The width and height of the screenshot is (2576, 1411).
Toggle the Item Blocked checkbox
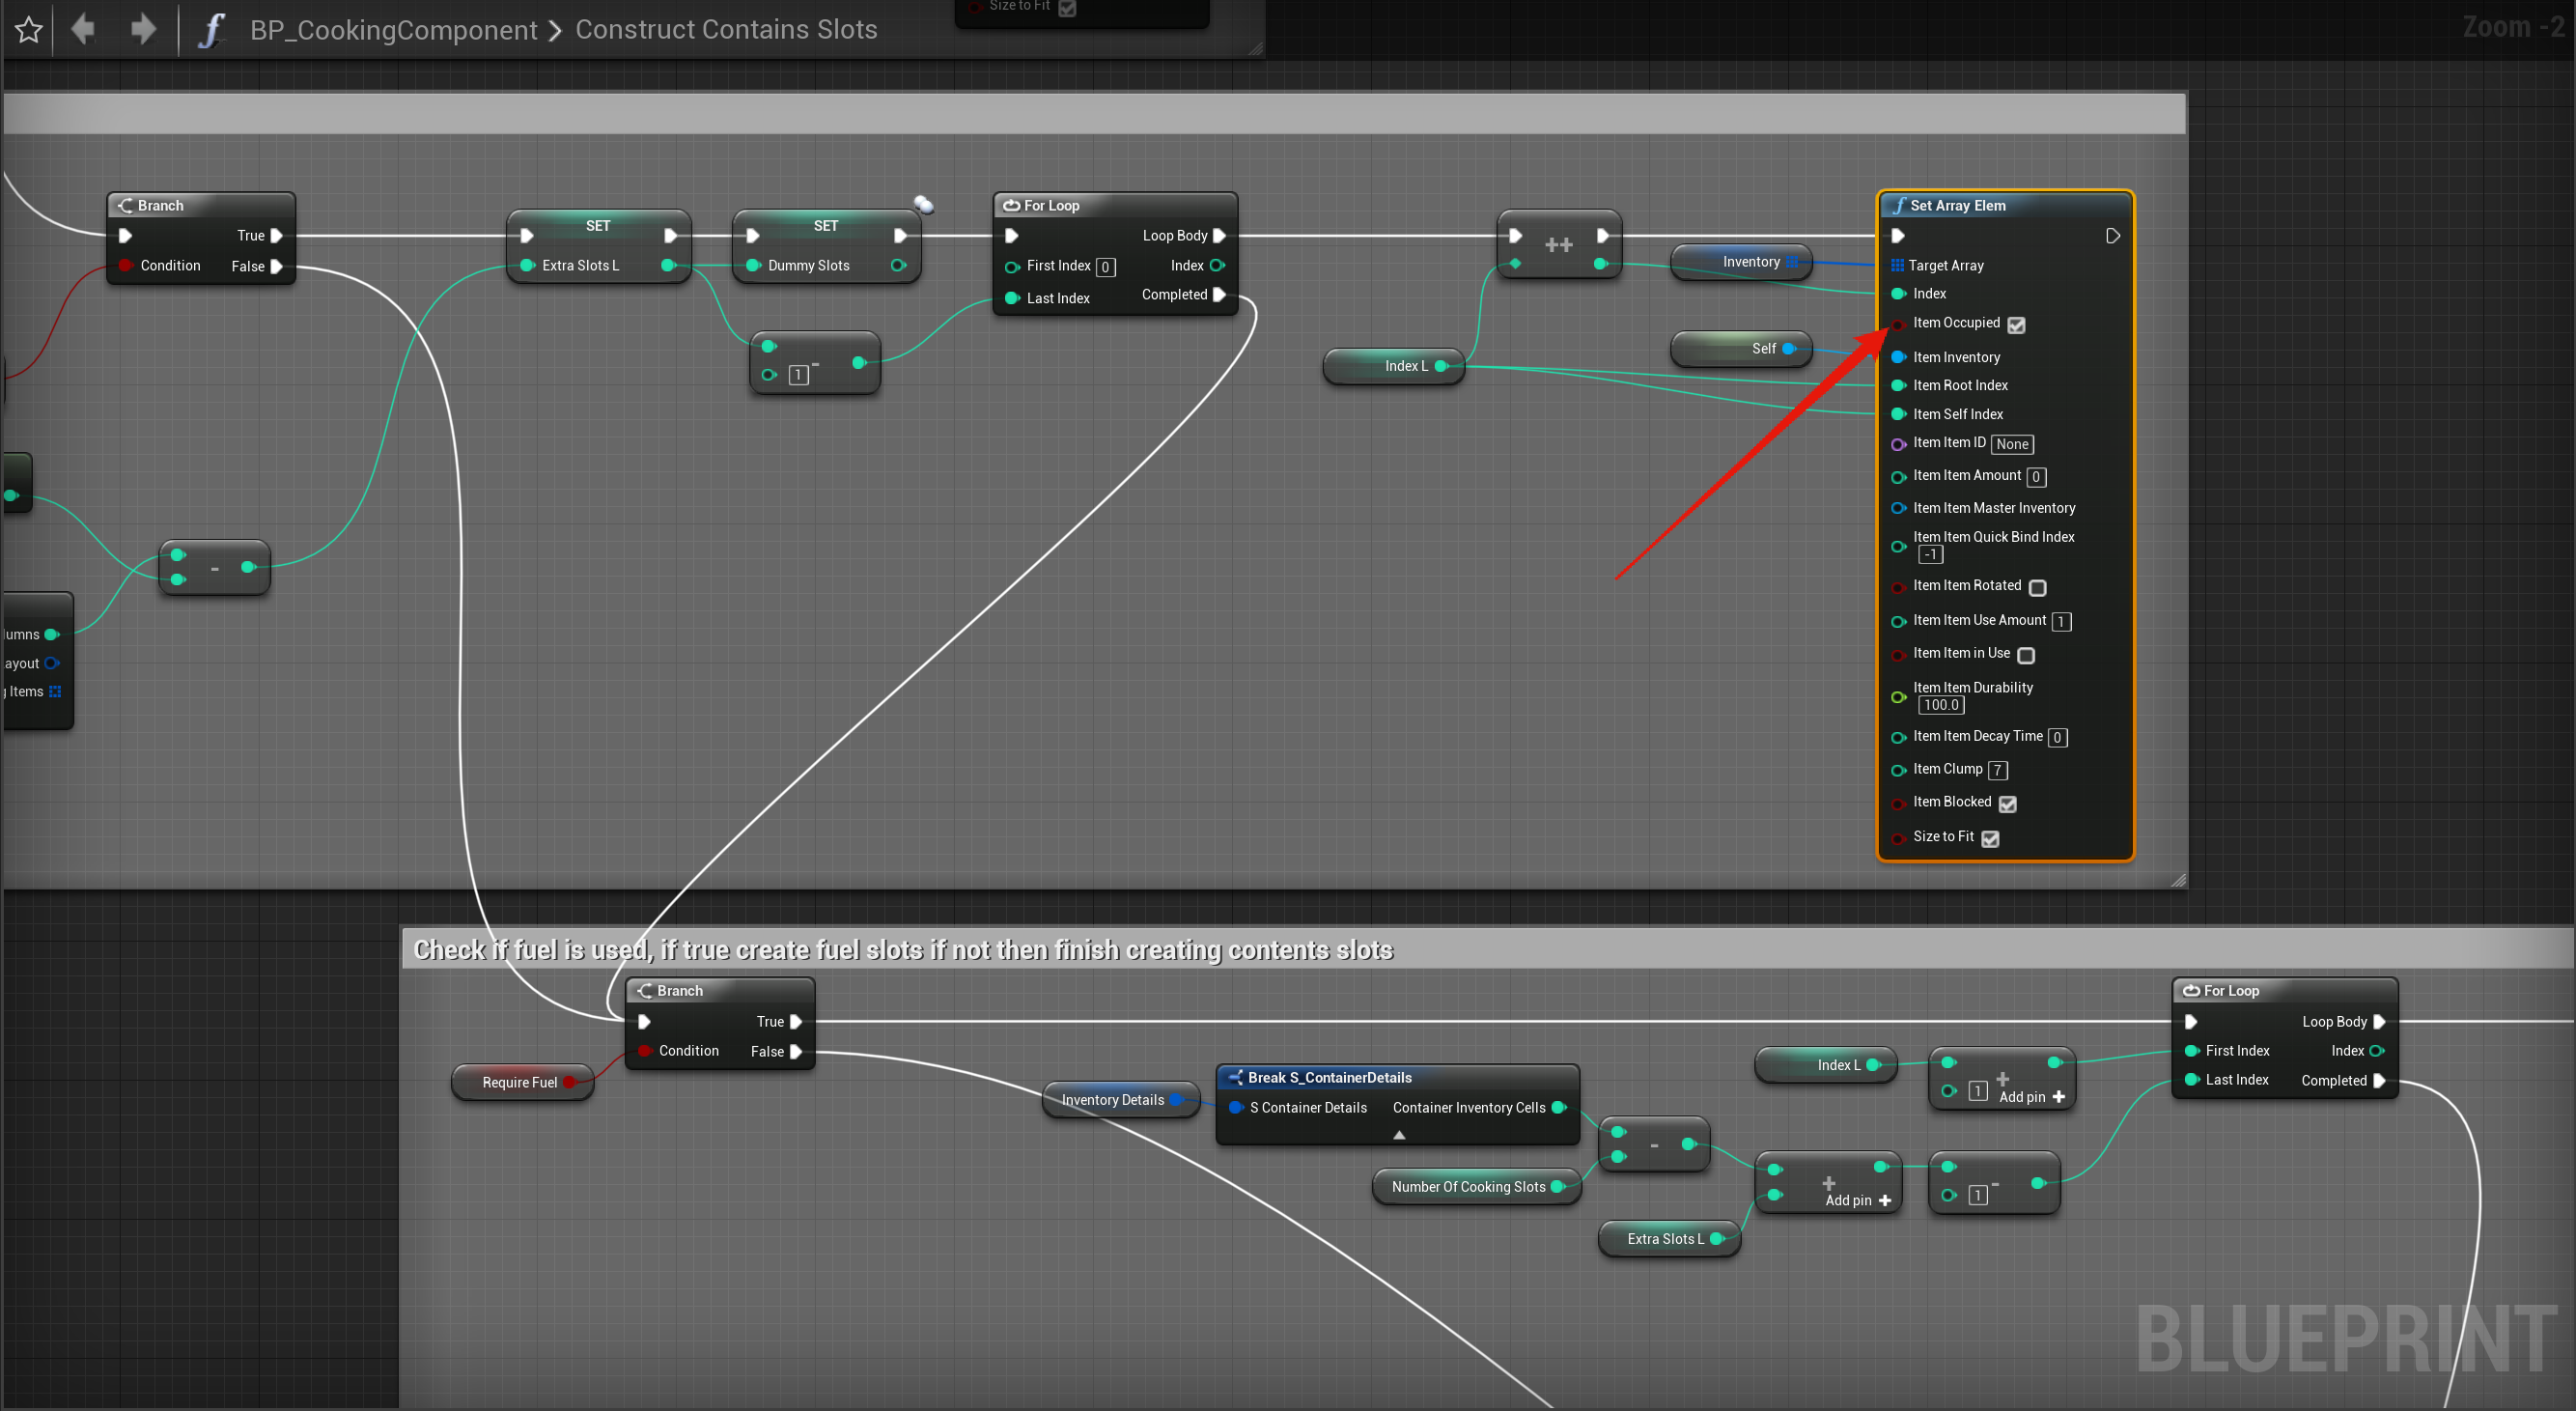pos(2007,804)
